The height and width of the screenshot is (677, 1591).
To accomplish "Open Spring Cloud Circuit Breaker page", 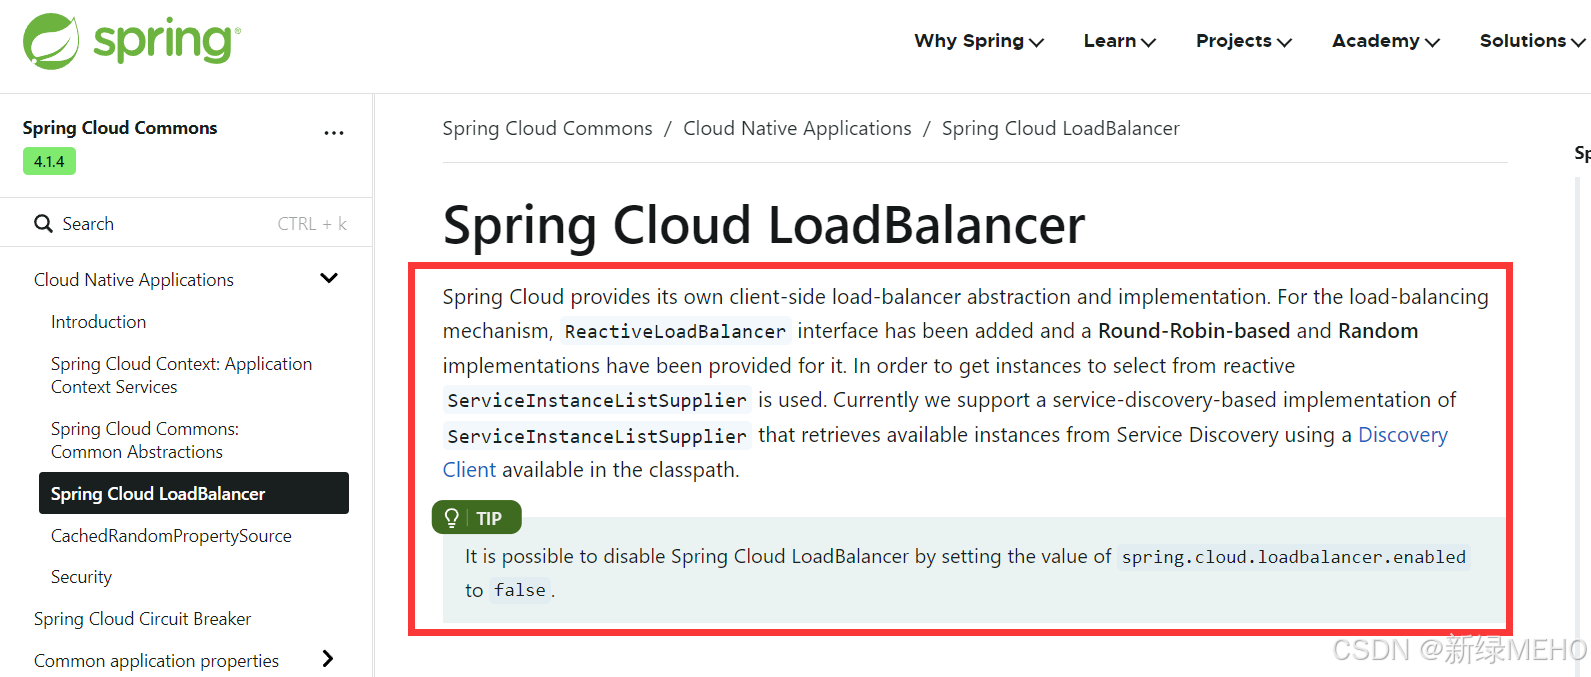I will coord(142,619).
